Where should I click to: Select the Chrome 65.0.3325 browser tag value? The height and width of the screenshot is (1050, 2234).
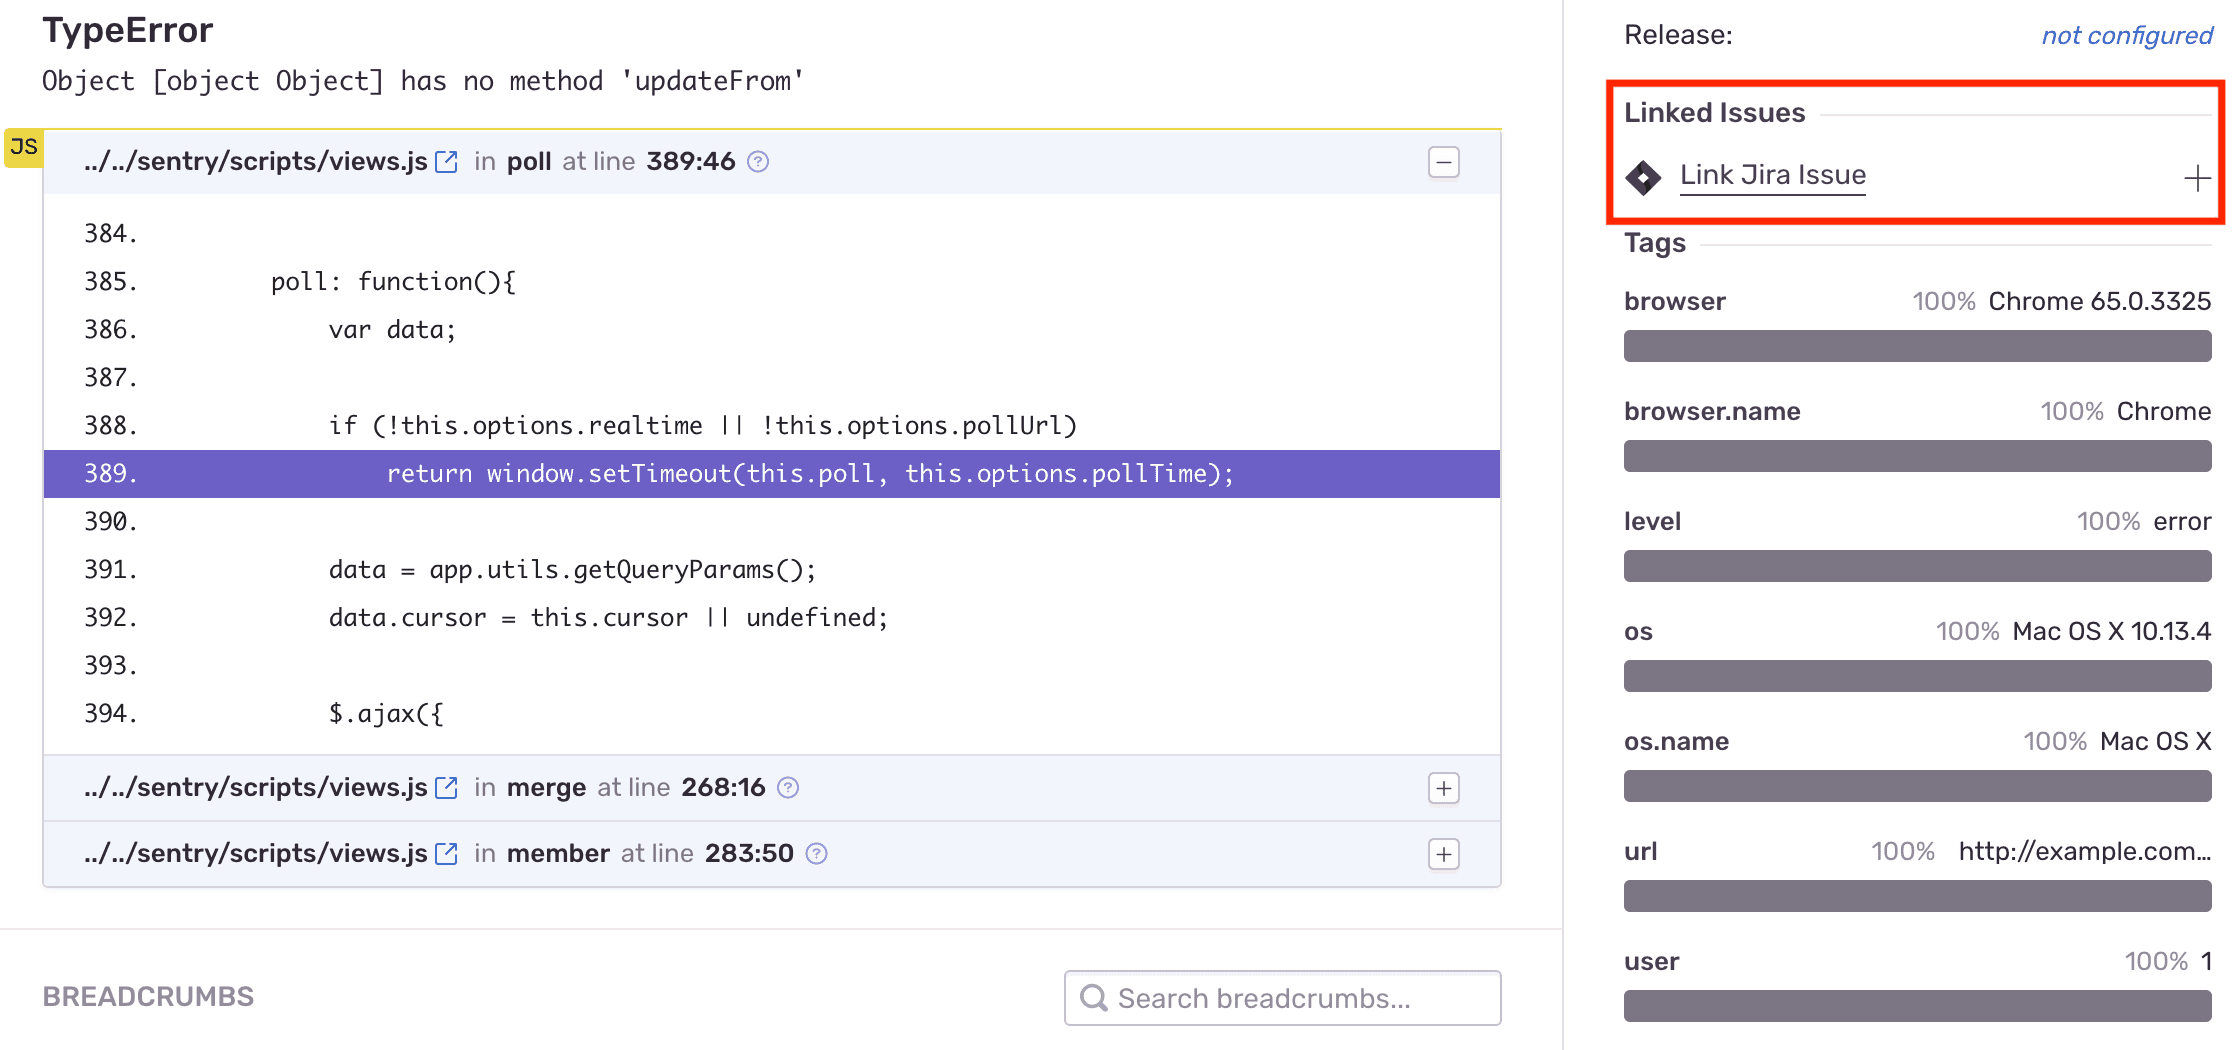coord(2098,300)
